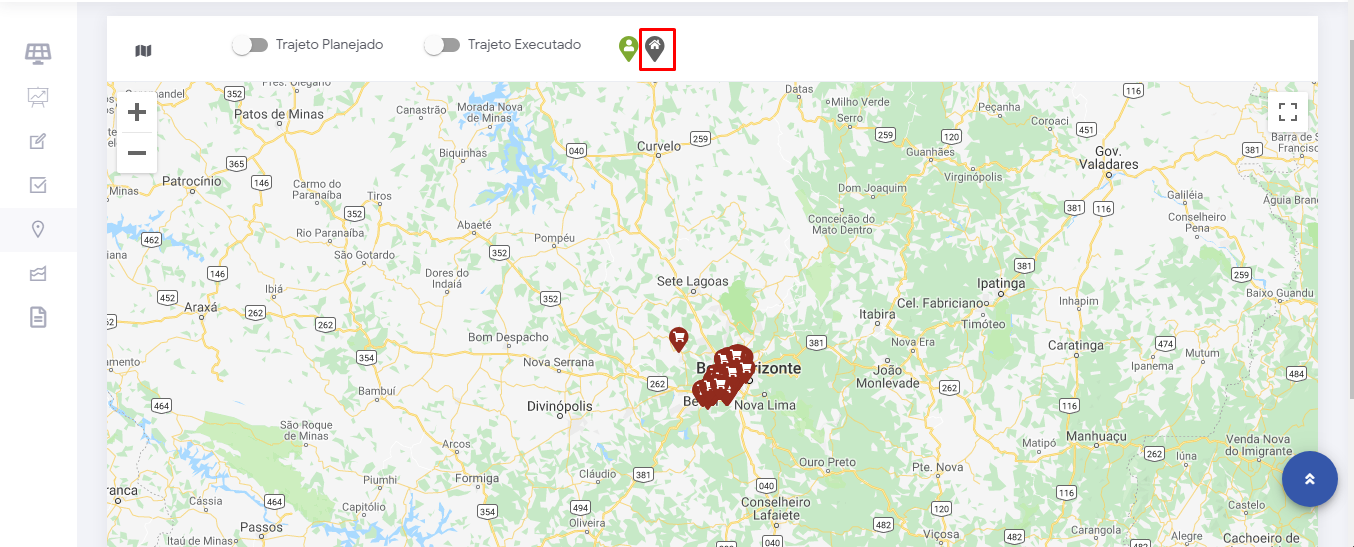This screenshot has width=1354, height=547.
Task: Click the Trajeto Planejado label
Action: tap(329, 45)
